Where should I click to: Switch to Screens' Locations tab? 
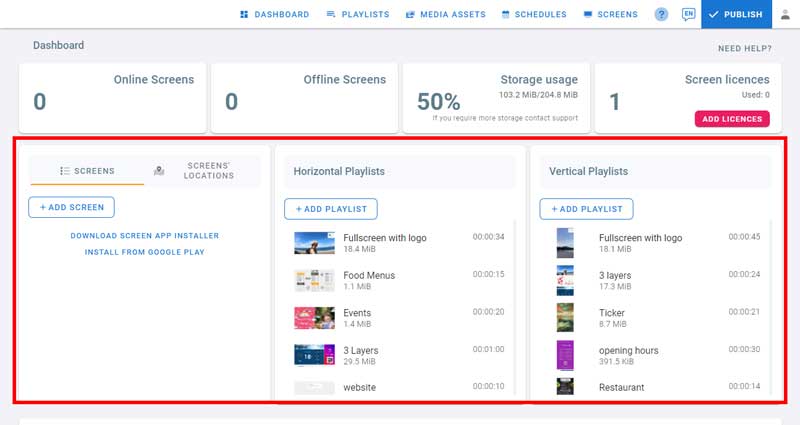tap(200, 171)
